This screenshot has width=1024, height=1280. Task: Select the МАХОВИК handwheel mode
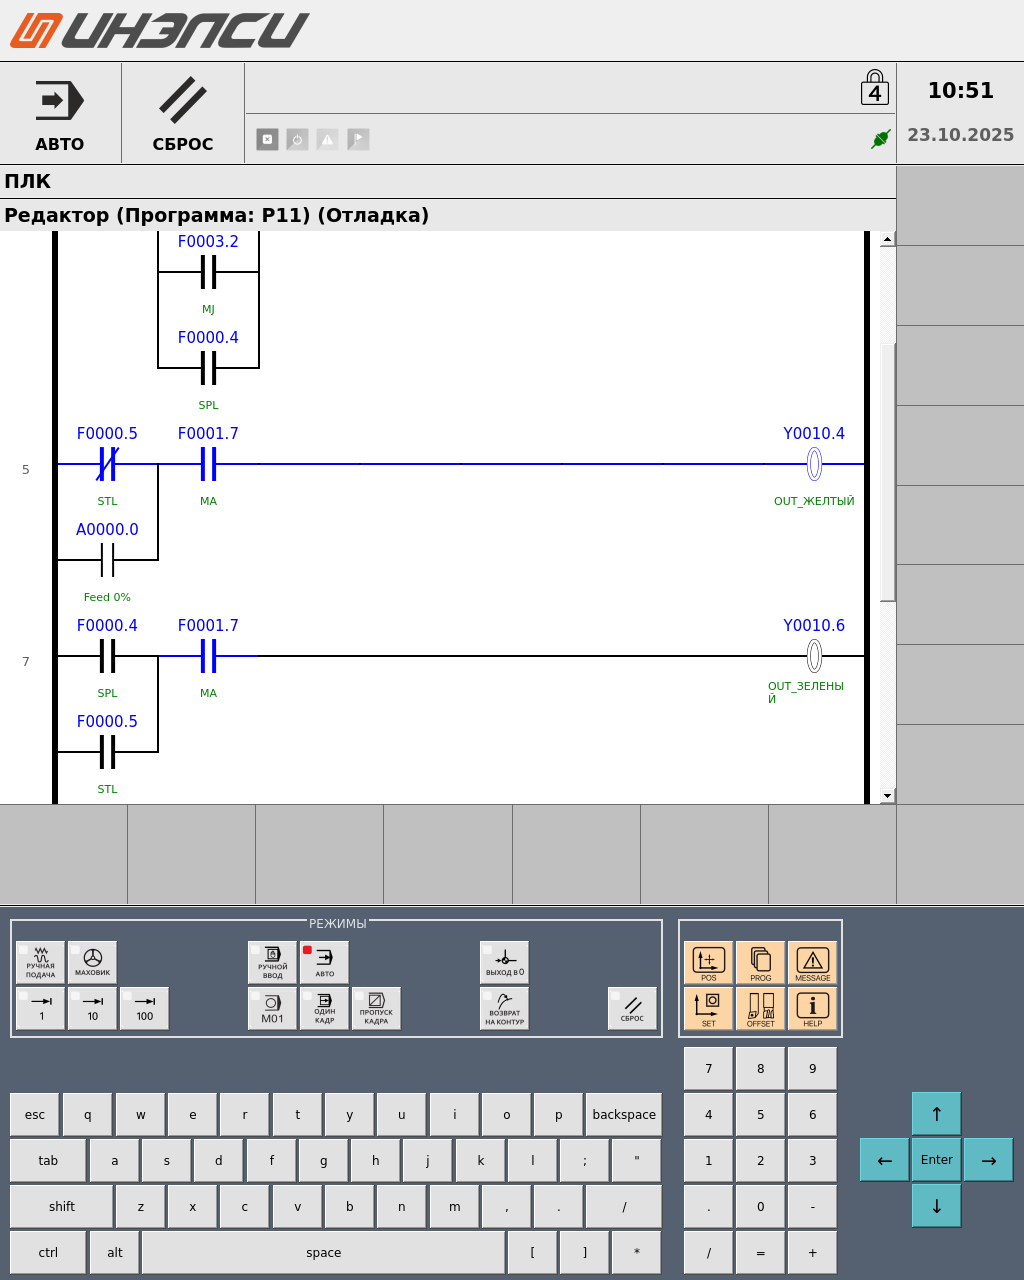92,962
